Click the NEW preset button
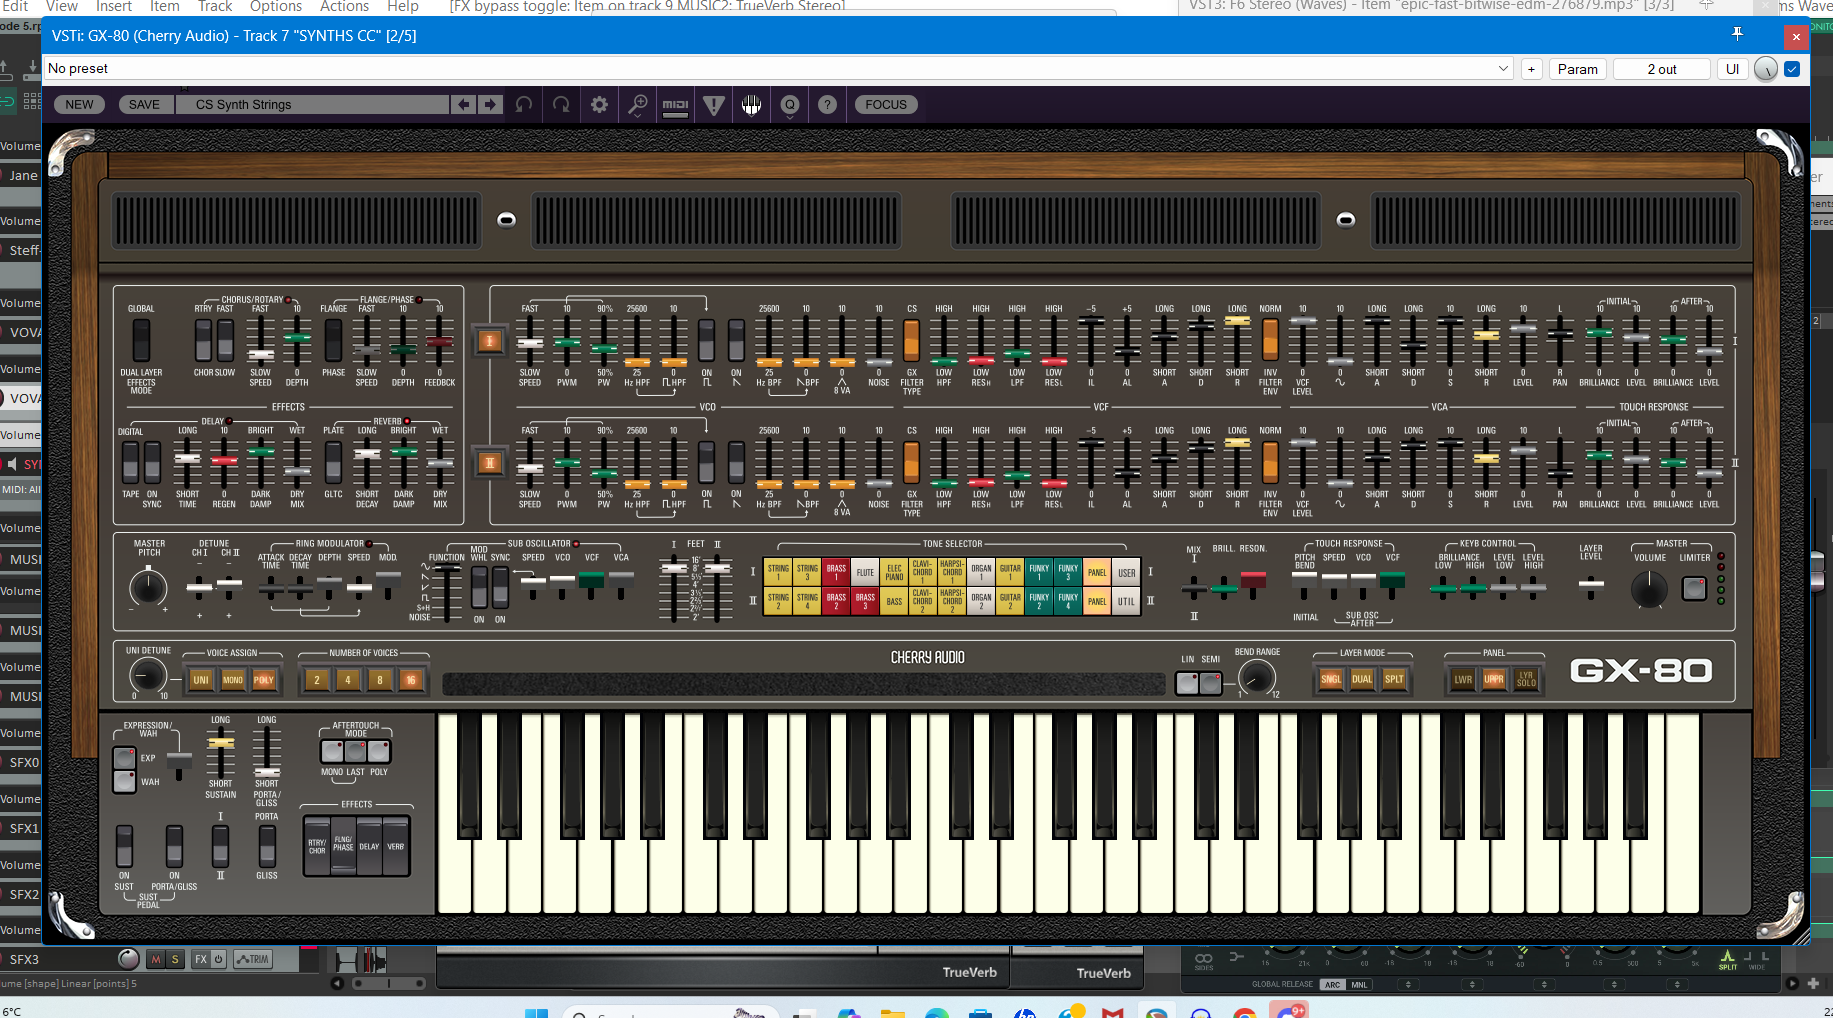The height and width of the screenshot is (1018, 1833). tap(80, 104)
